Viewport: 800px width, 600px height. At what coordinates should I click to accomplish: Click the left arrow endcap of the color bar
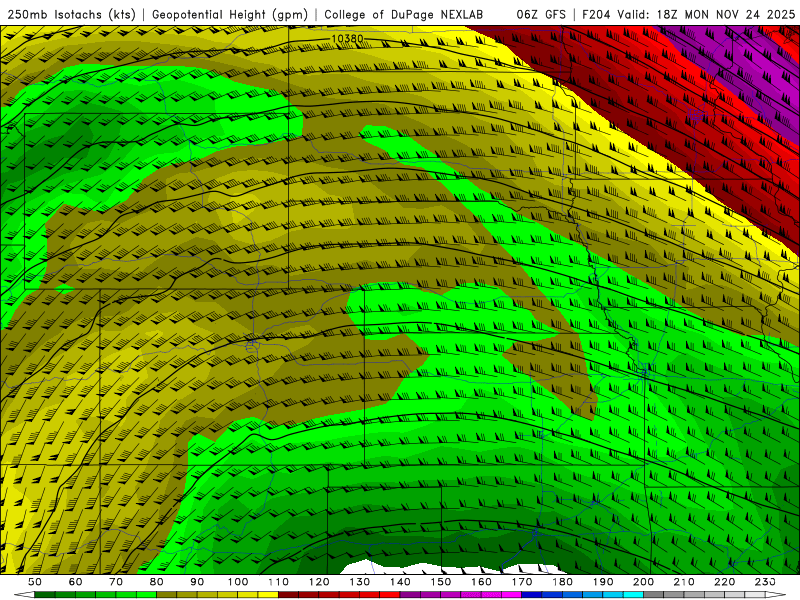point(24,595)
